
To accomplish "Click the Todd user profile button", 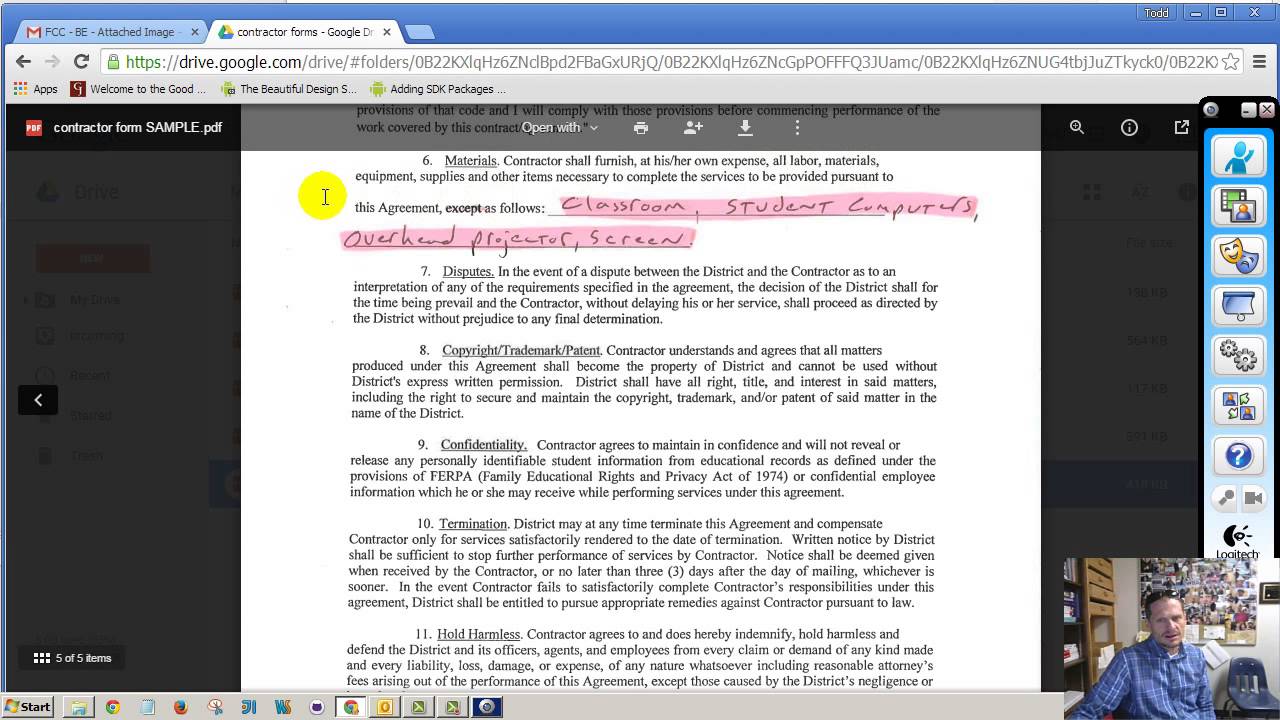I will [1156, 12].
